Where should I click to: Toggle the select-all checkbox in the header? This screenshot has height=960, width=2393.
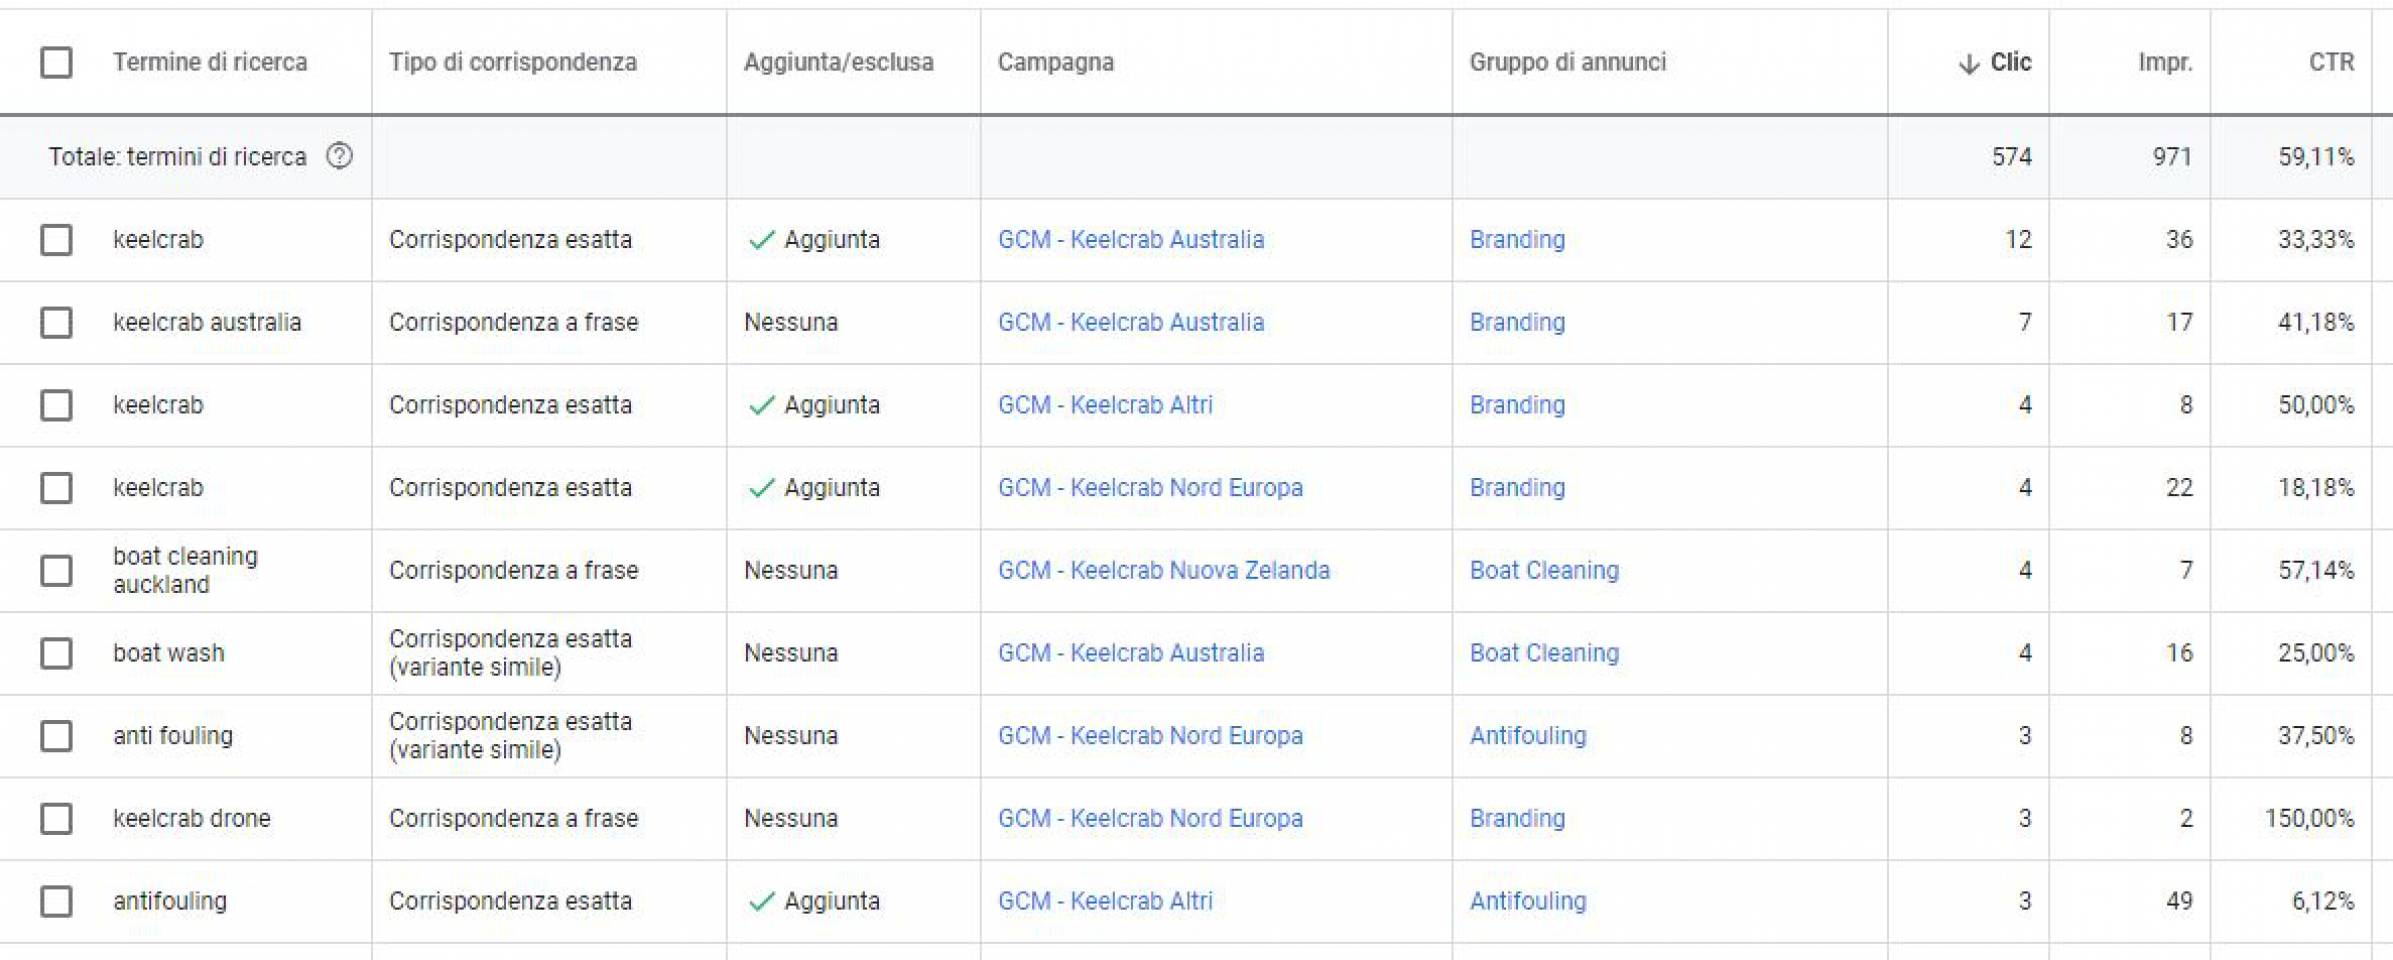pyautogui.click(x=56, y=62)
